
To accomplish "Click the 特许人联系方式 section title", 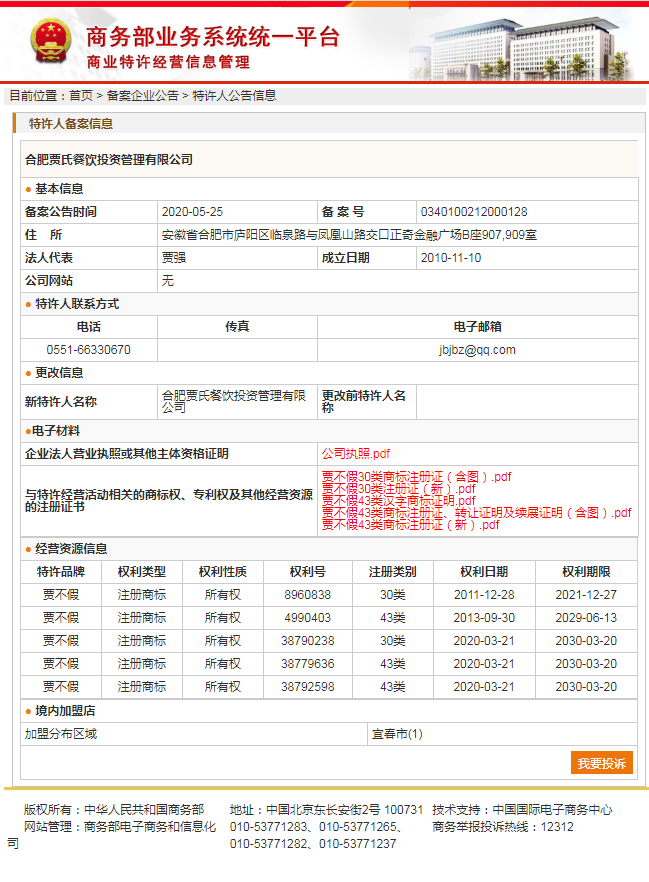I will (77, 304).
